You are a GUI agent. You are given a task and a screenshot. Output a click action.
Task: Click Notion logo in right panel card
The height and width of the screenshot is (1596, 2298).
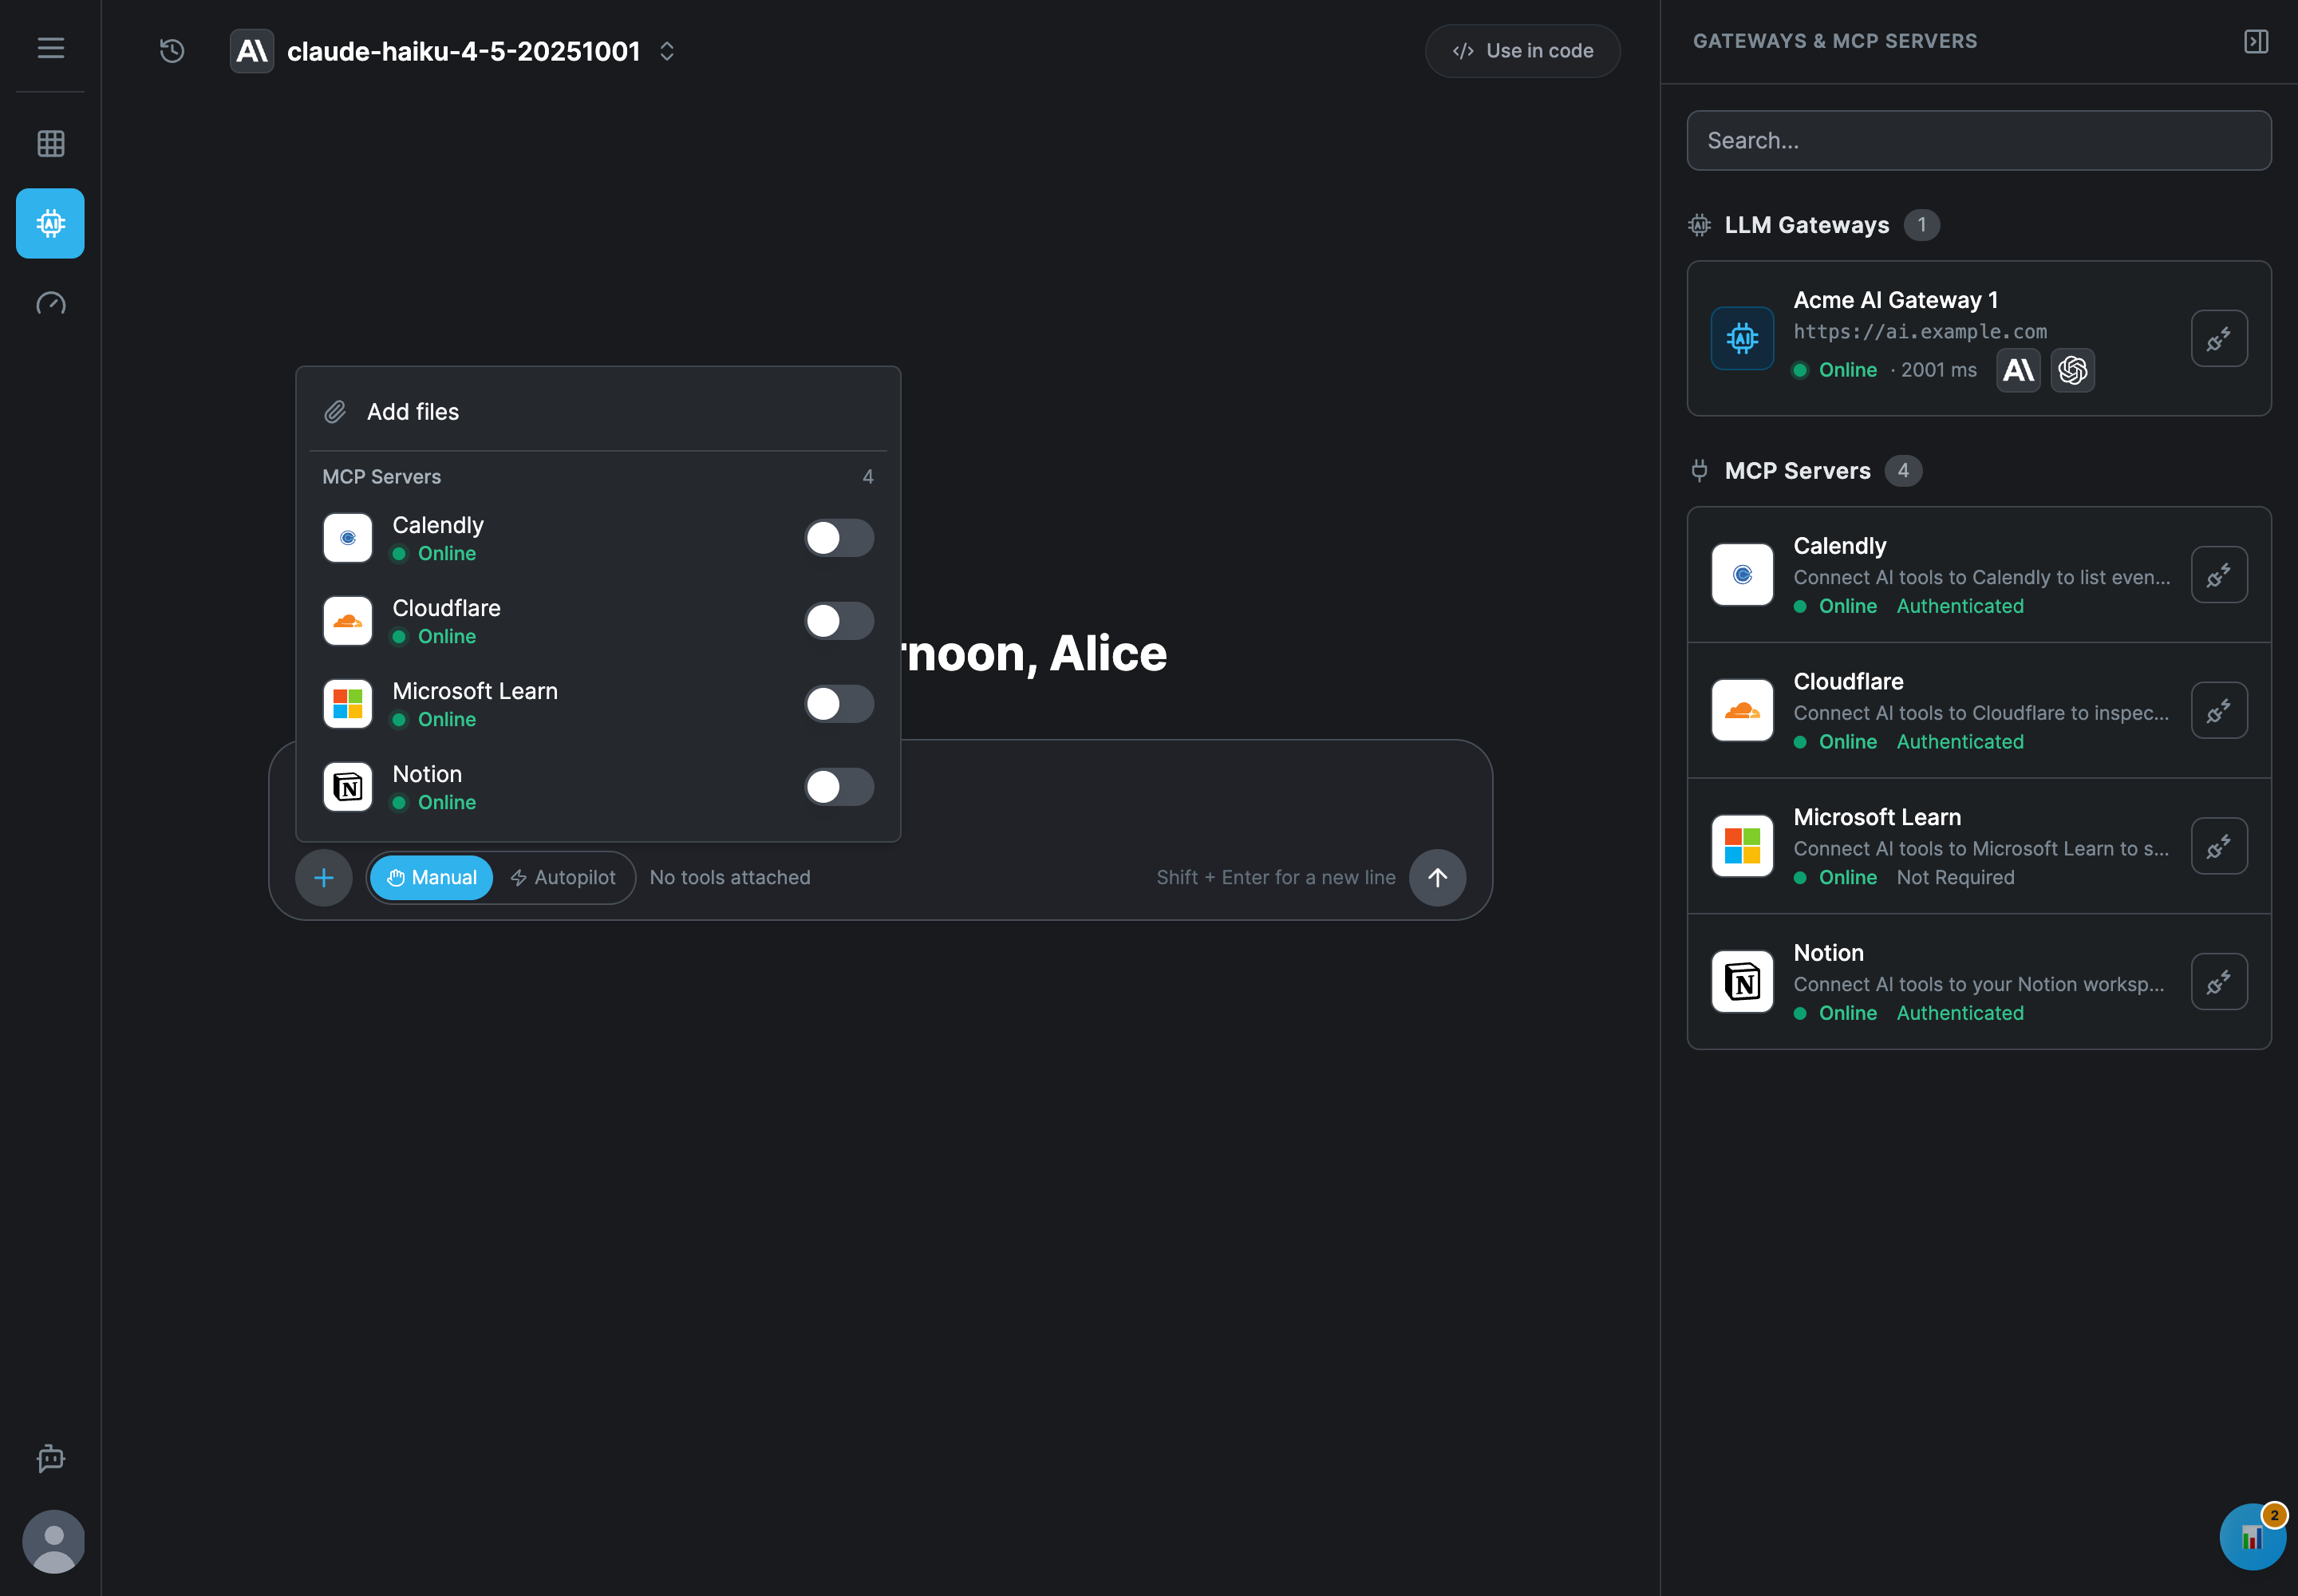click(x=1742, y=982)
